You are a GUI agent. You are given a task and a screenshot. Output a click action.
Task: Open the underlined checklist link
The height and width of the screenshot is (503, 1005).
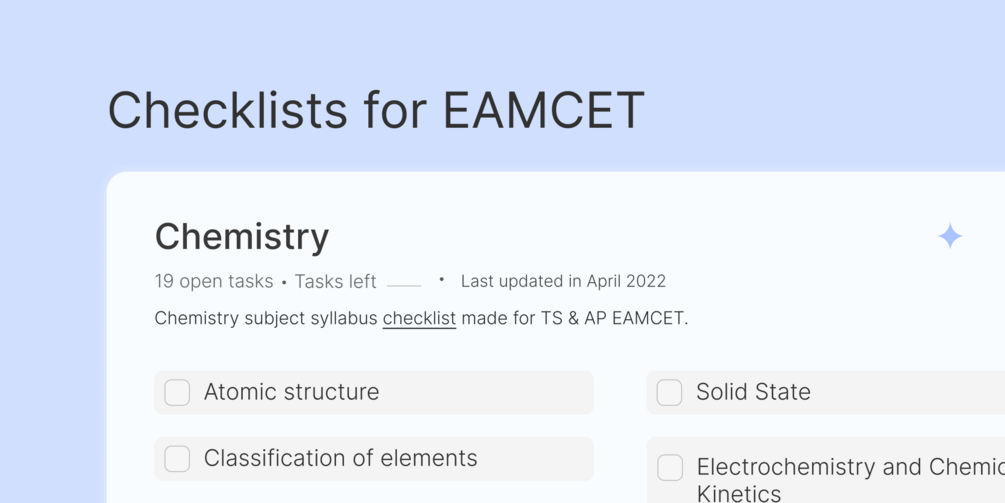pyautogui.click(x=419, y=319)
